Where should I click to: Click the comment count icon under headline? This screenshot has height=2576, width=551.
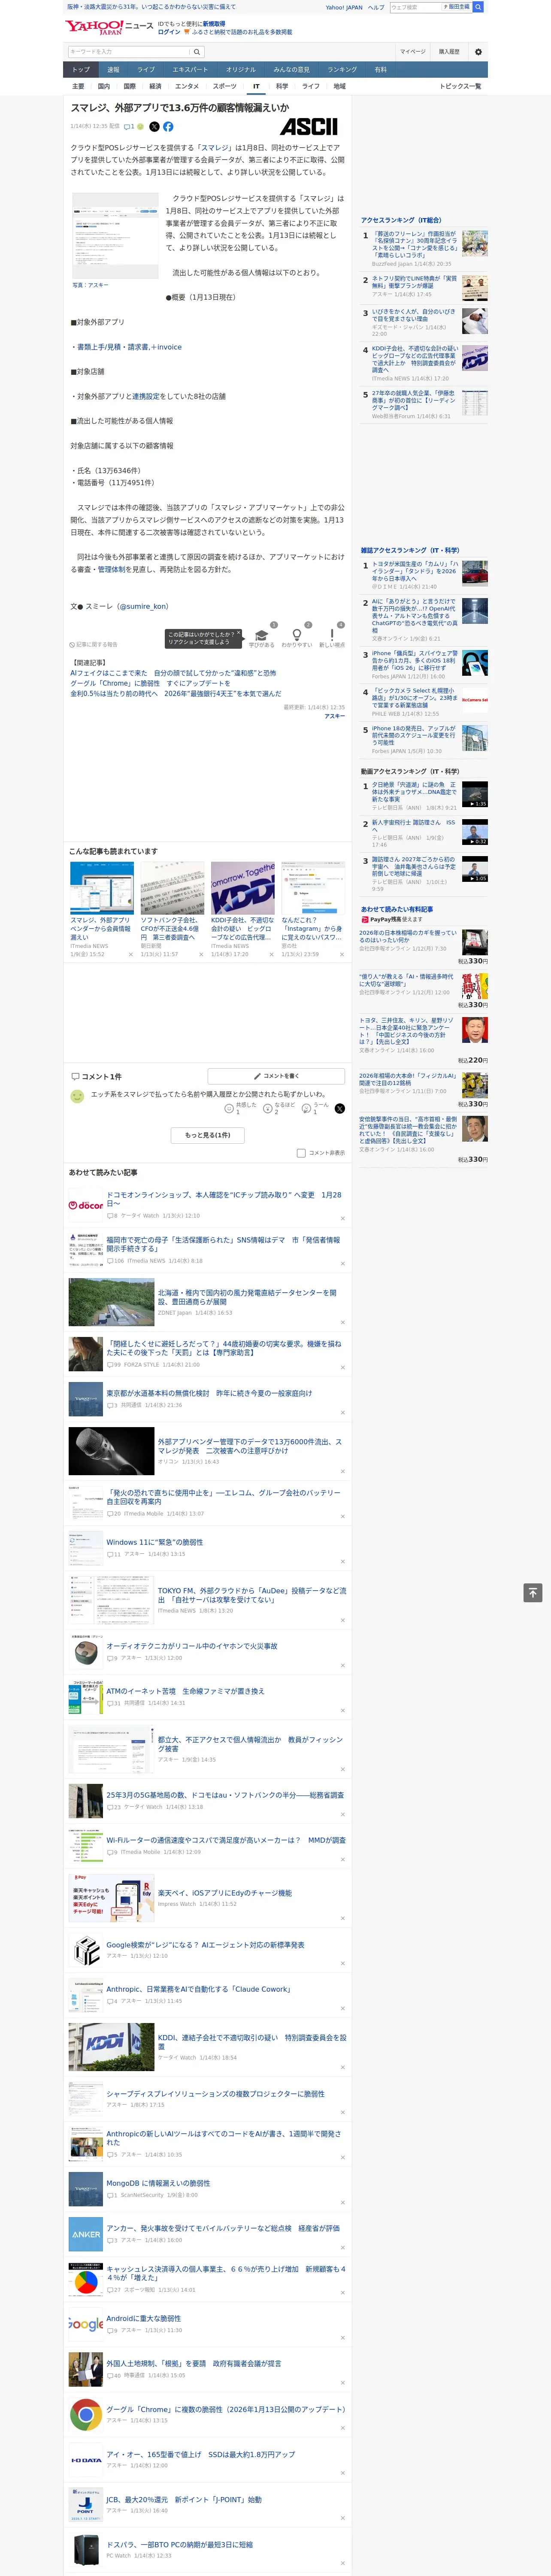[129, 127]
